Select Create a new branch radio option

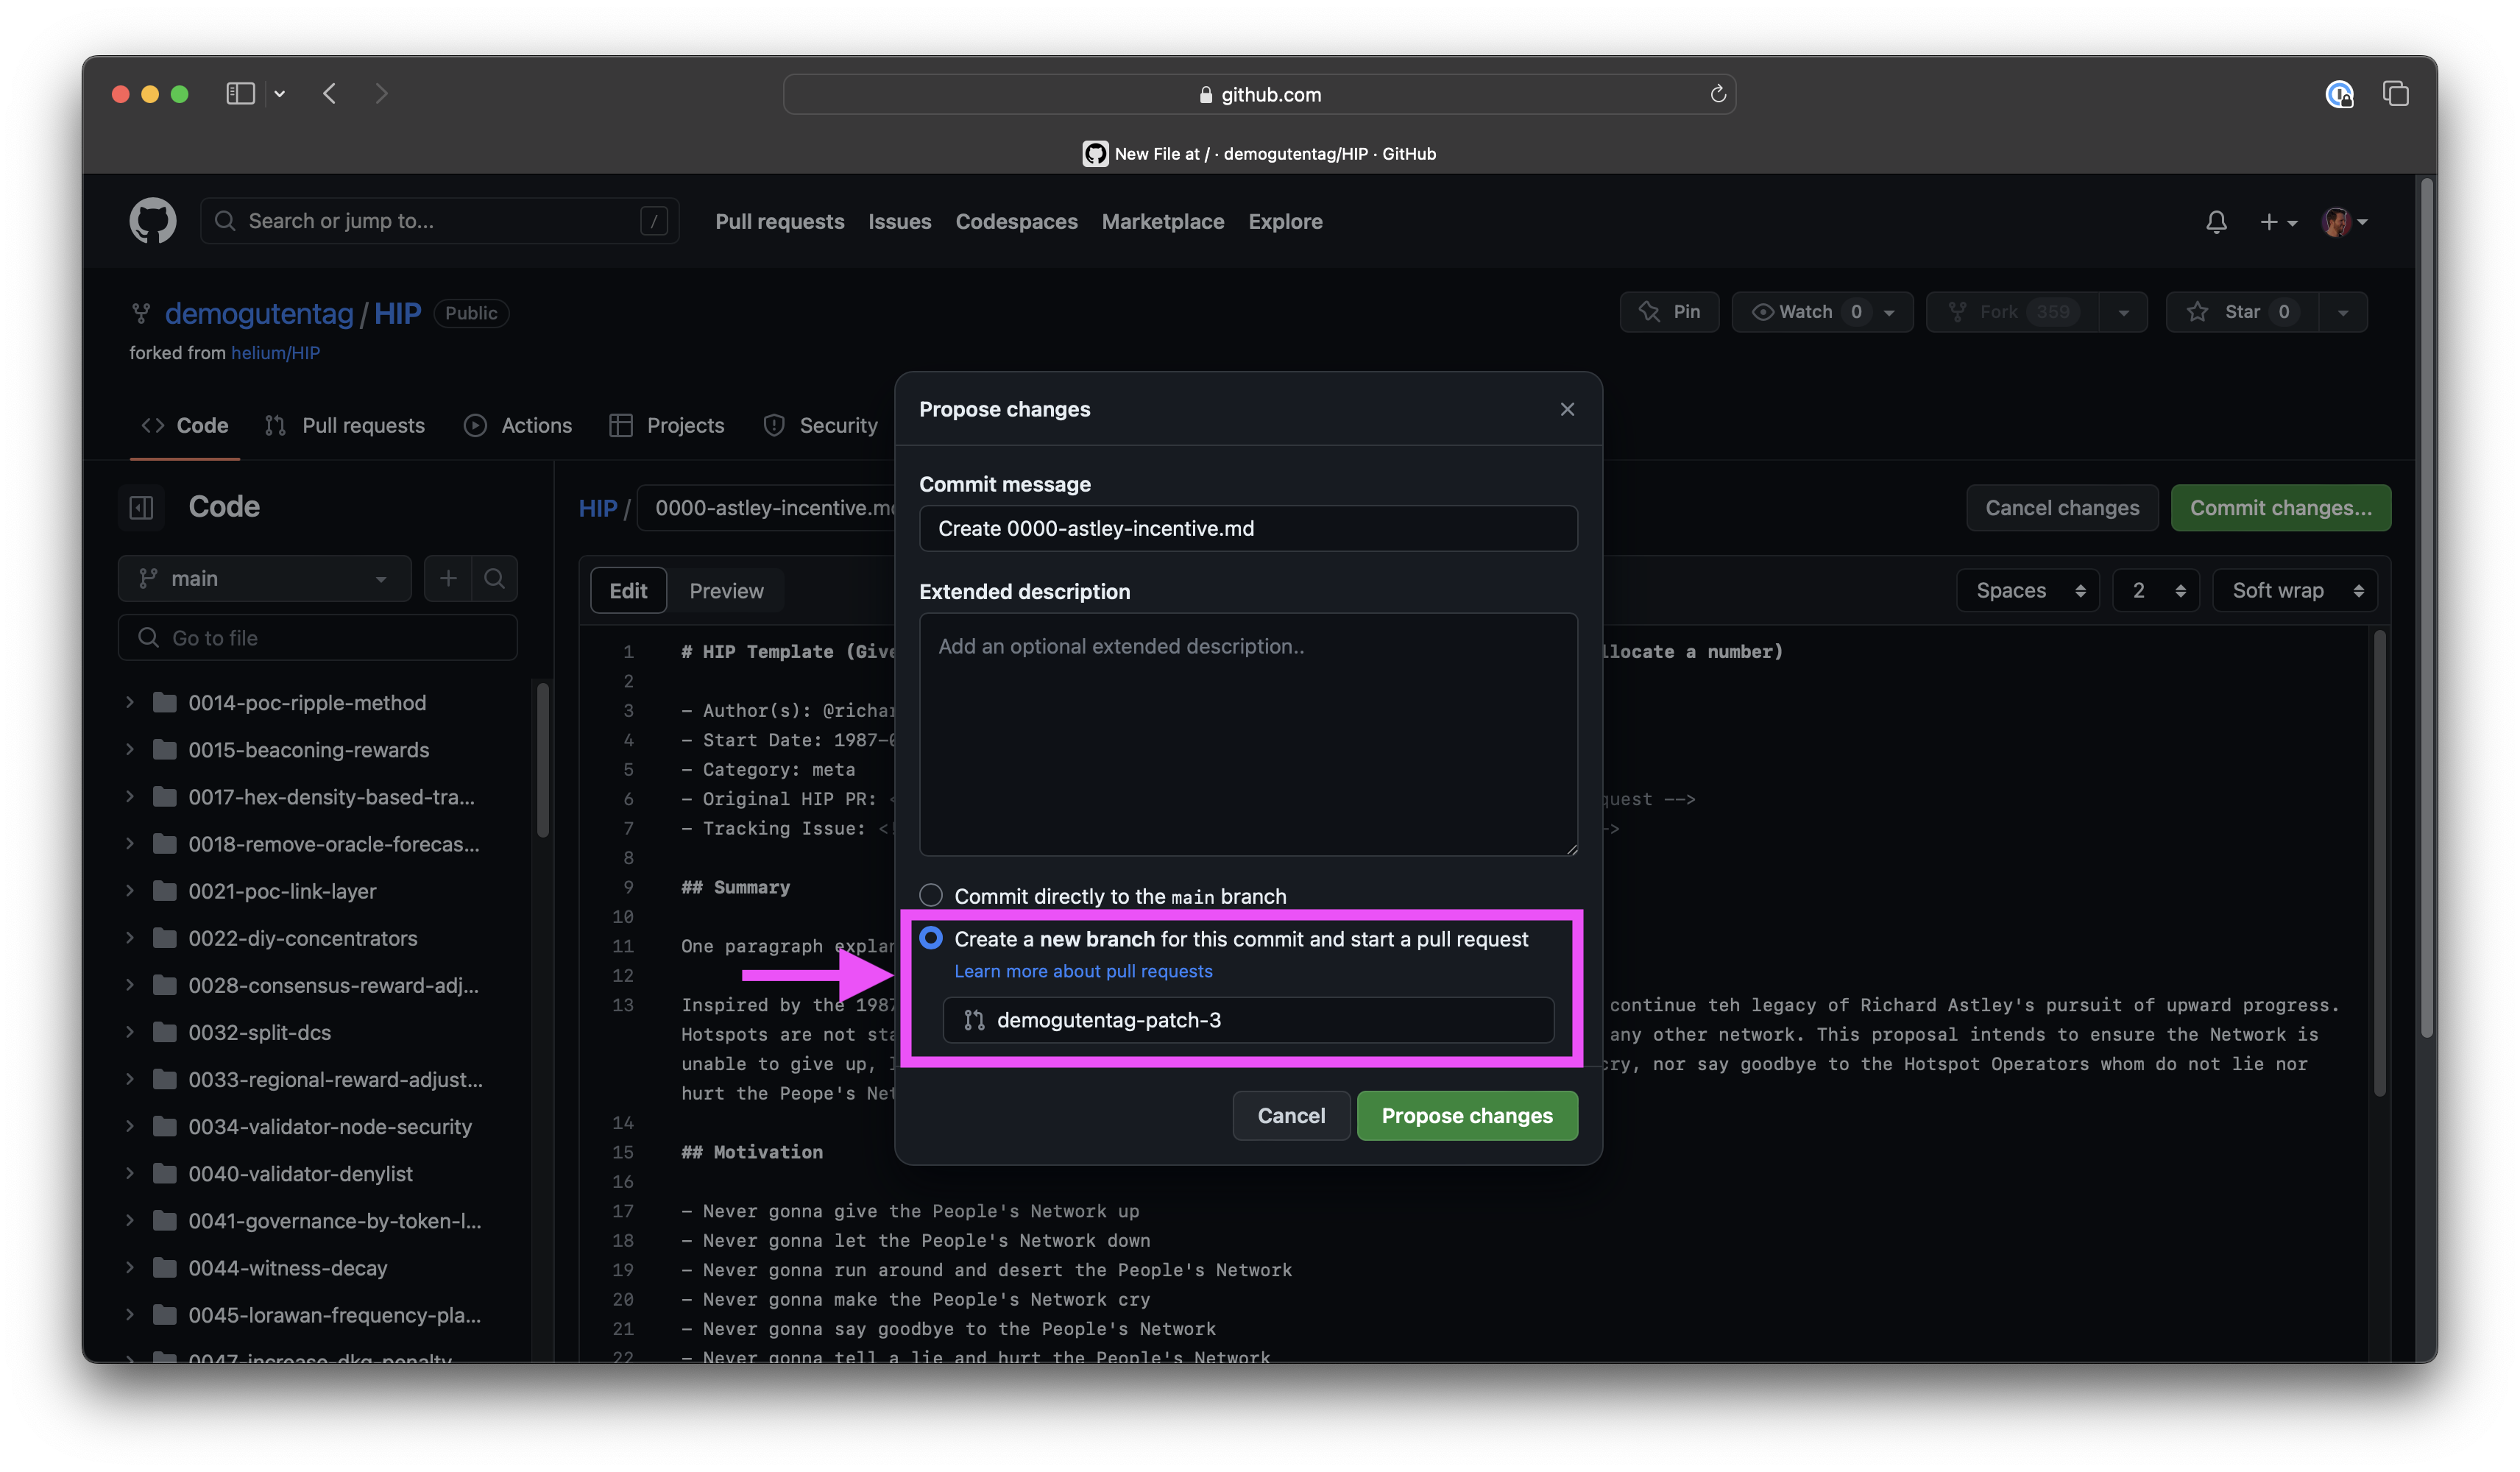931,938
